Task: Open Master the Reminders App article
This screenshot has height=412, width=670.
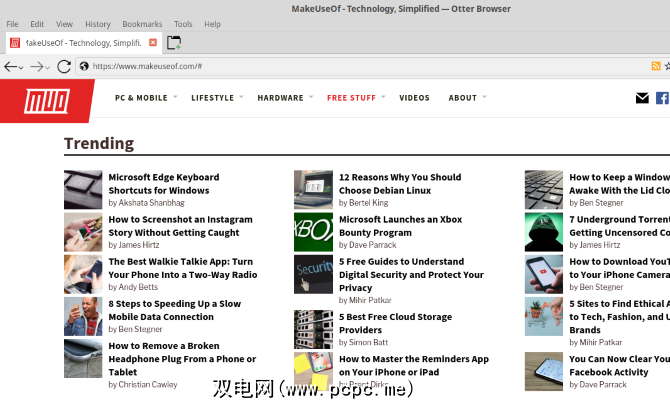Action: (414, 365)
